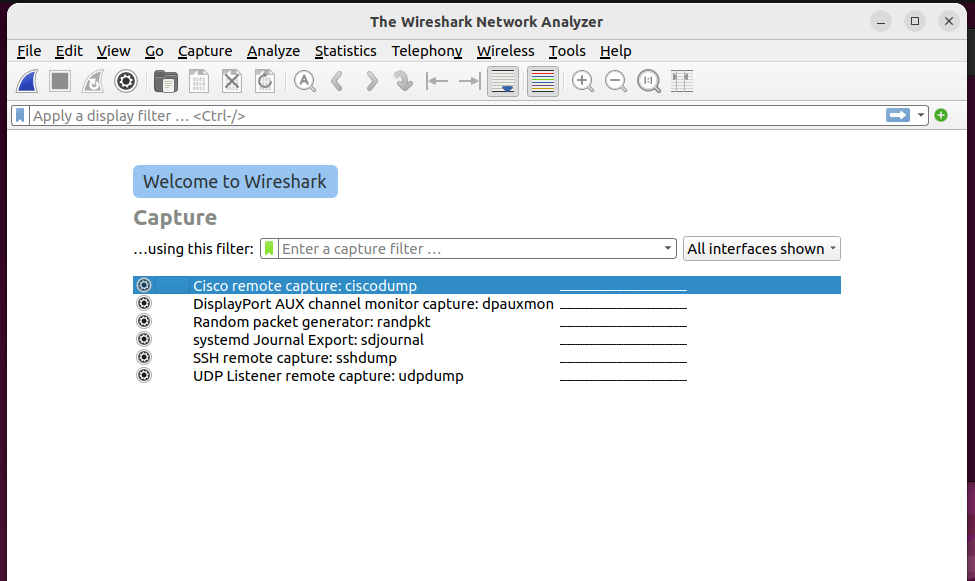Click the find packet magnifier icon

point(305,81)
